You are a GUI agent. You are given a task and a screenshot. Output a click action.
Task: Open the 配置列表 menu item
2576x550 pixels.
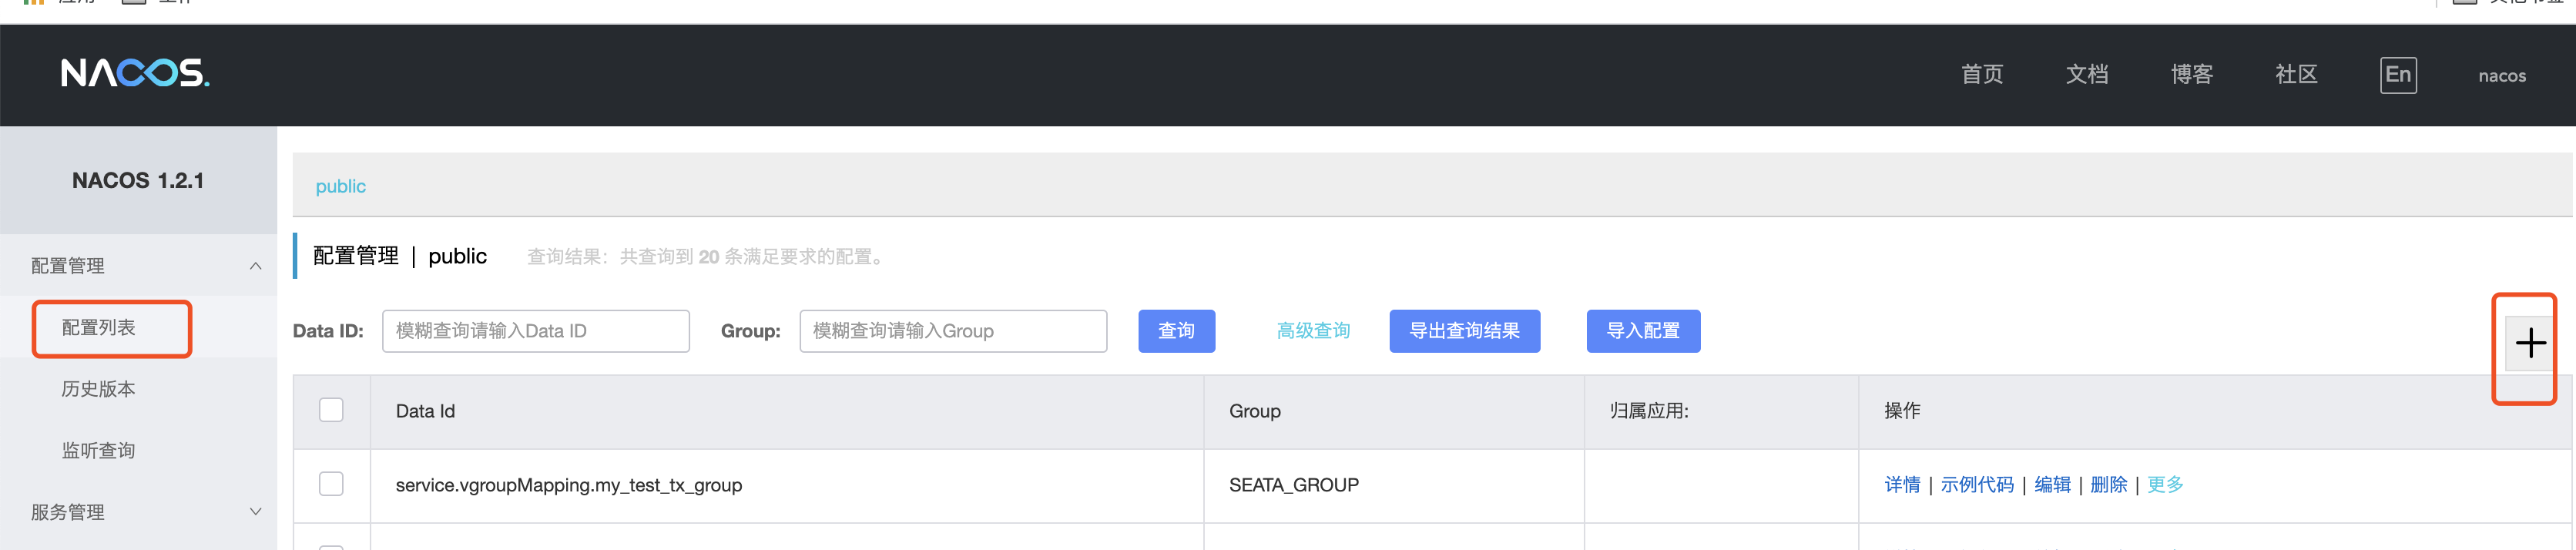(98, 328)
